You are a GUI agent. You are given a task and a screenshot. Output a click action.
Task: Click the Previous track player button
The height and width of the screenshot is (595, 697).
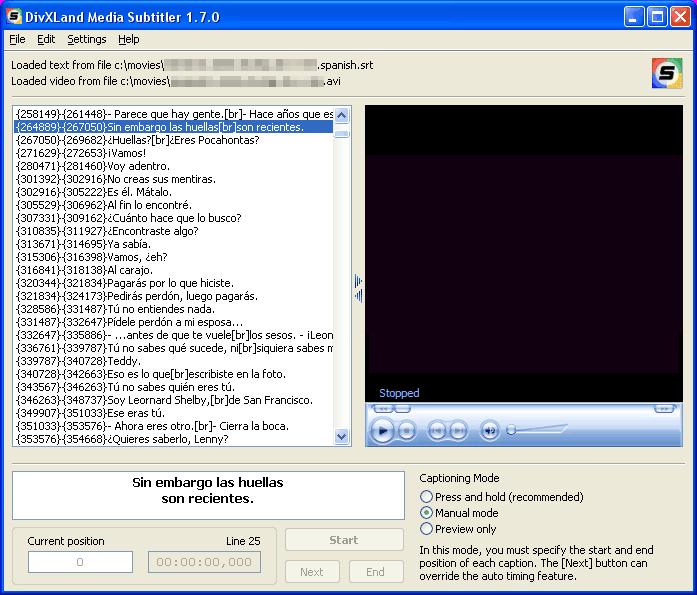coord(437,430)
